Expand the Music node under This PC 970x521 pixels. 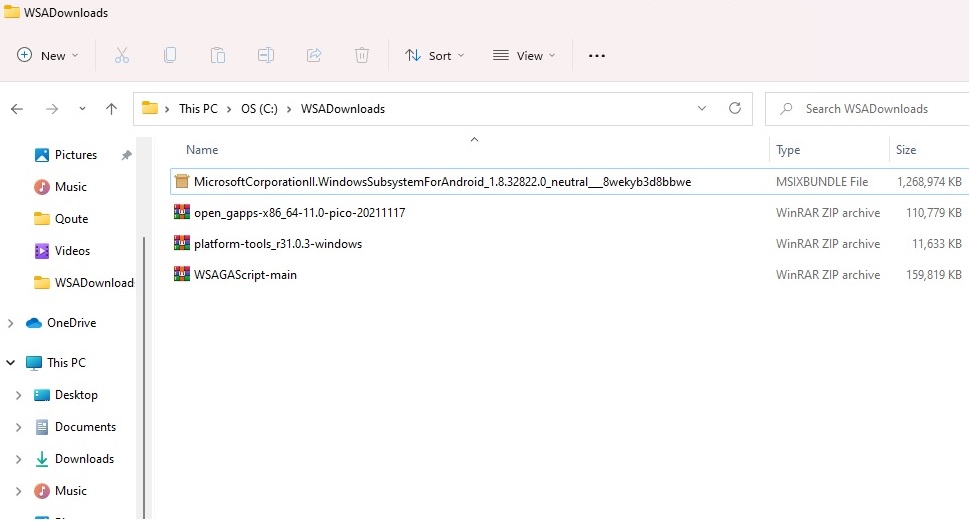tap(19, 491)
